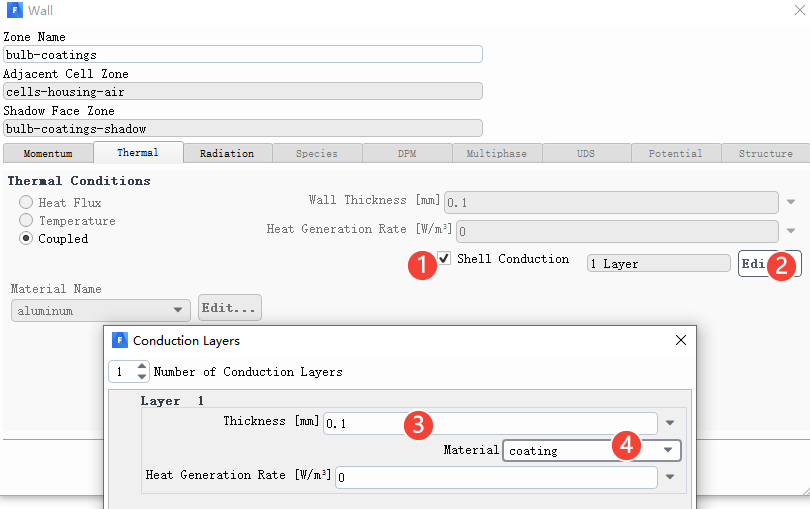The width and height of the screenshot is (810, 509).
Task: Close the Wall dialog window
Action: click(x=800, y=10)
